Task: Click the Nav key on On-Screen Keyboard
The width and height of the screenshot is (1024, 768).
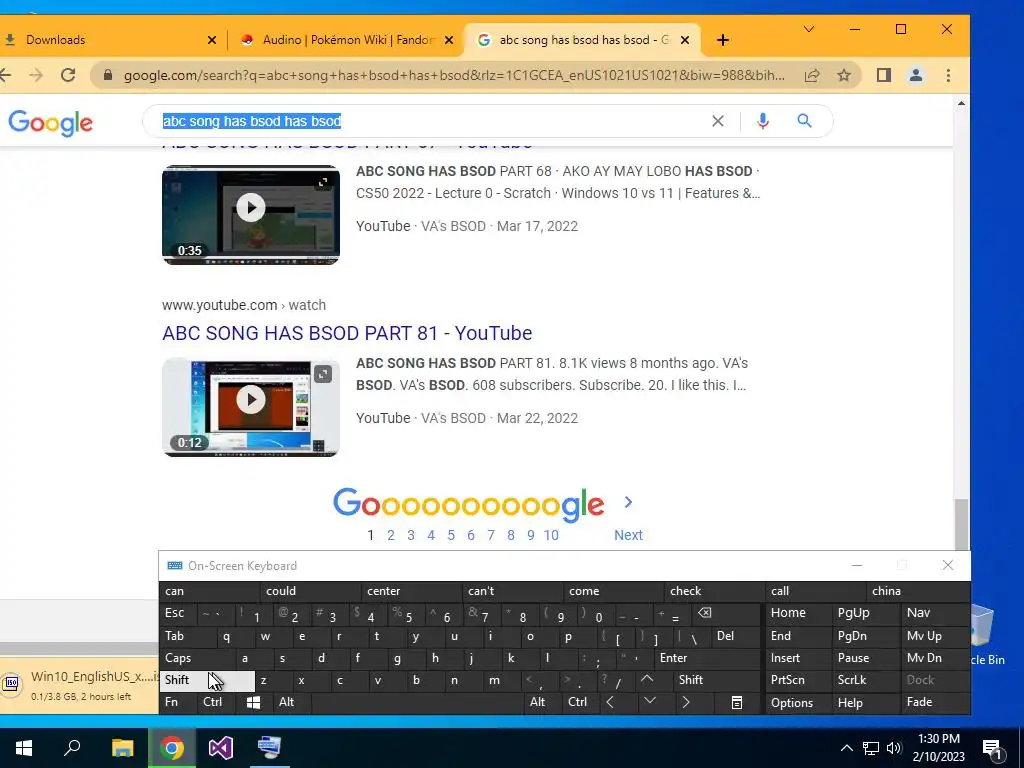Action: [936, 613]
